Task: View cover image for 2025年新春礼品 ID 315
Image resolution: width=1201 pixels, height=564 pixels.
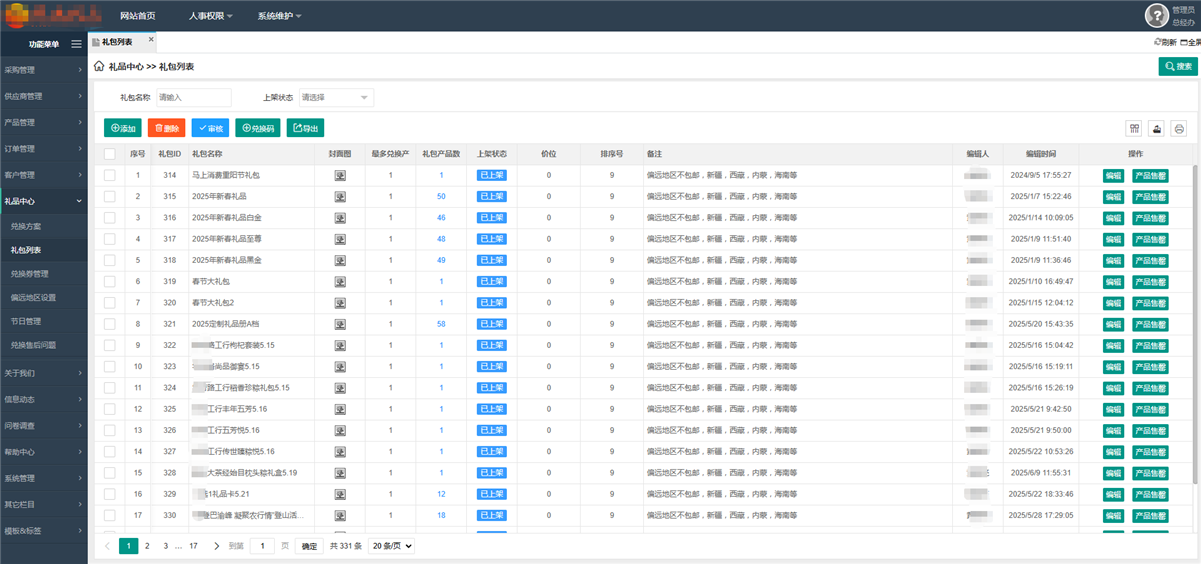Action: [x=340, y=196]
